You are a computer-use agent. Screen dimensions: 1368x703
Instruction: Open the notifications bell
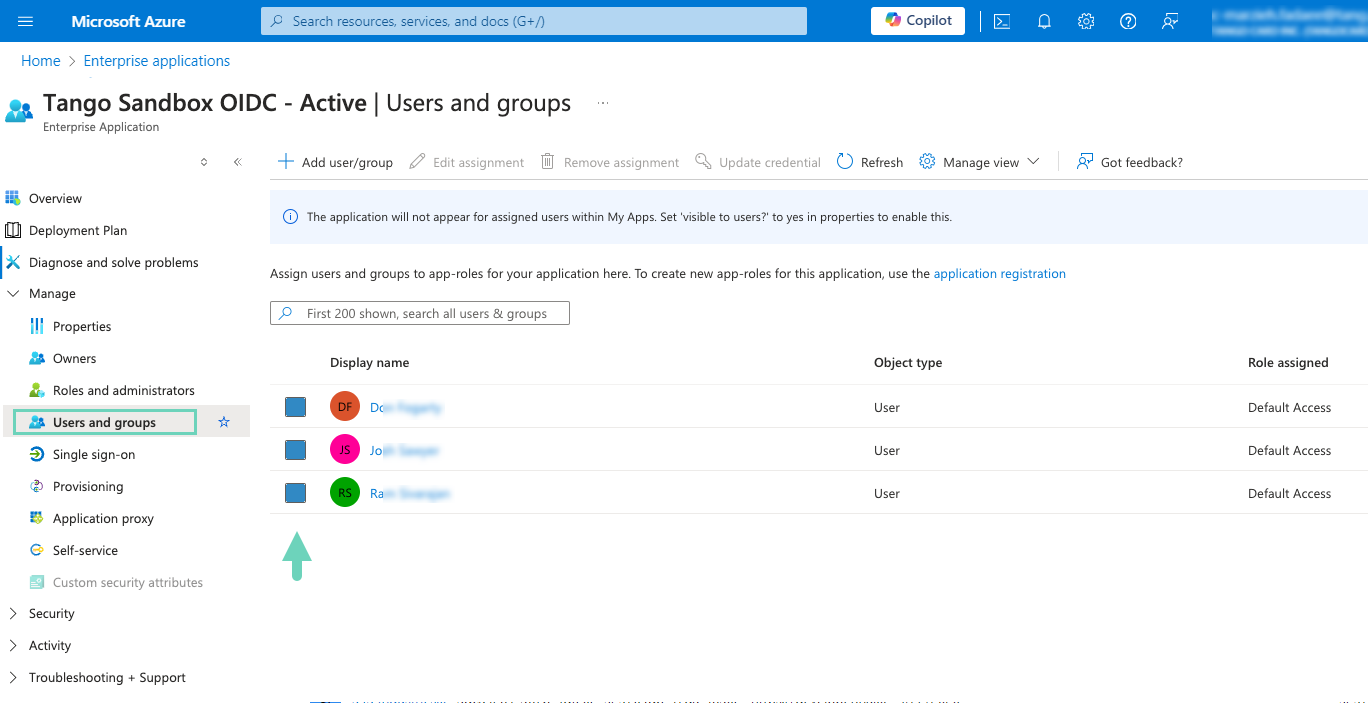[1044, 21]
